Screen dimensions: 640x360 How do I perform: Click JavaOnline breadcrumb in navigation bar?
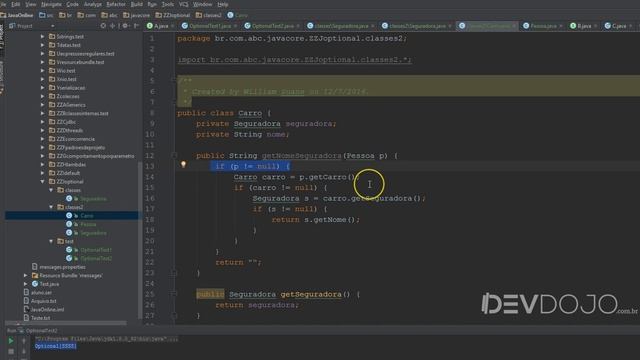tap(17, 15)
